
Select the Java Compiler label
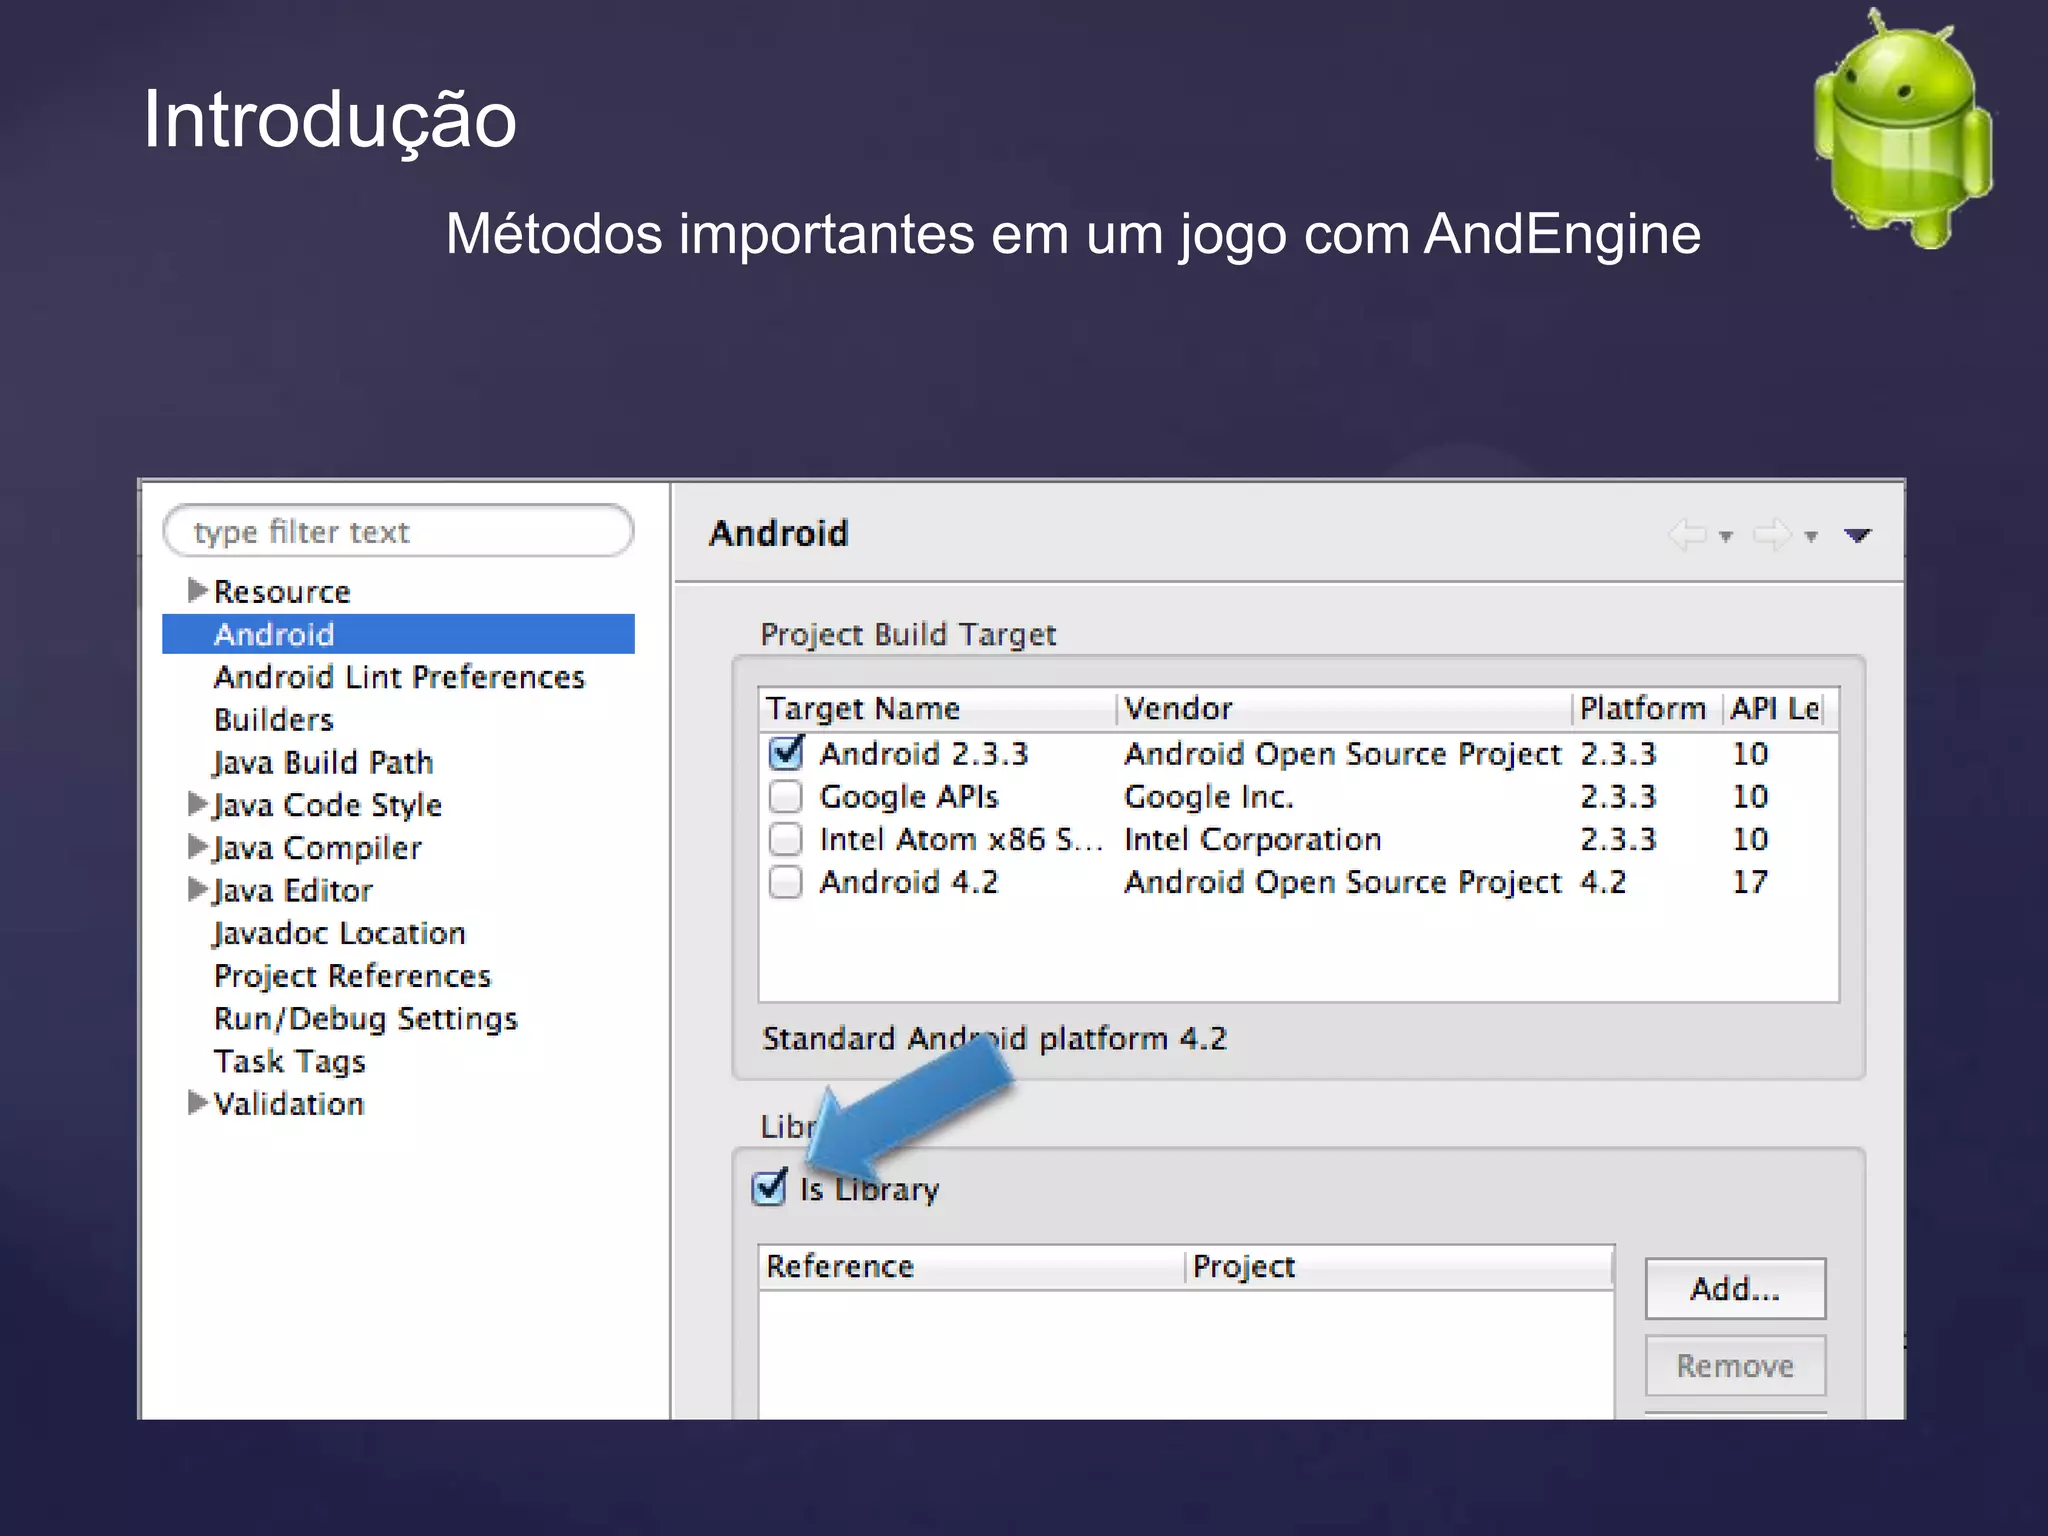pos(317,848)
